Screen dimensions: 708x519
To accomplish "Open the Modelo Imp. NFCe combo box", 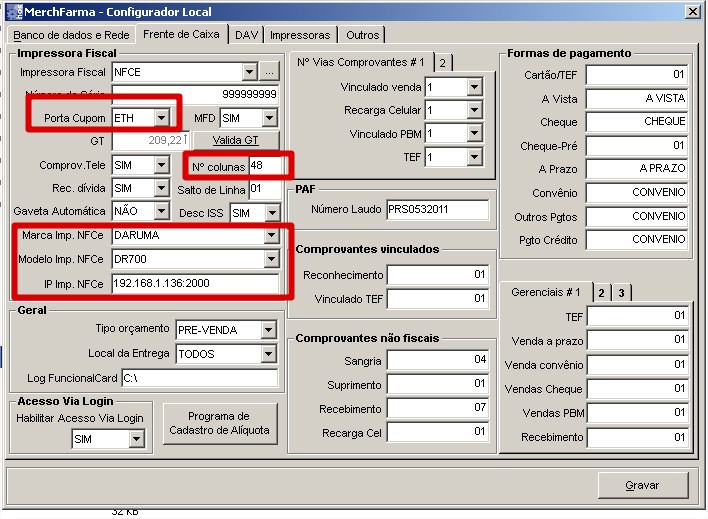I will point(270,260).
